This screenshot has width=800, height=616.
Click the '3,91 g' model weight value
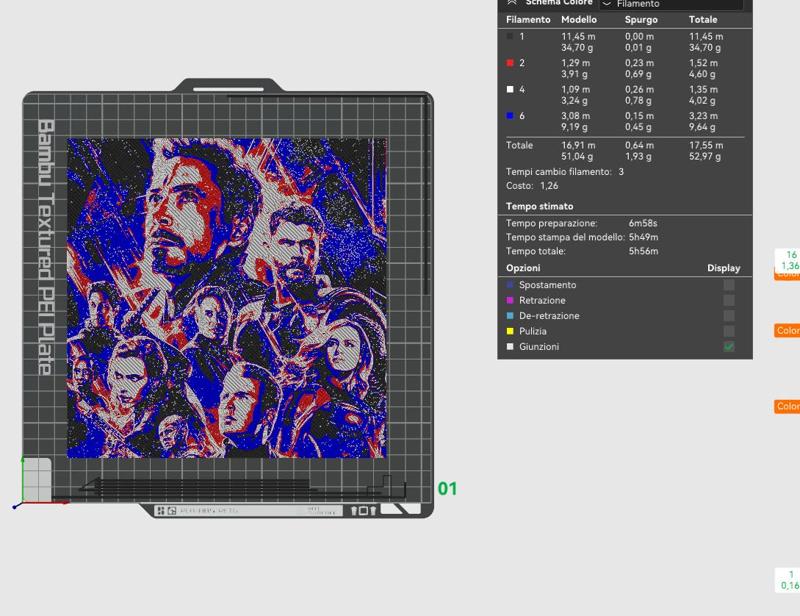(x=574, y=74)
